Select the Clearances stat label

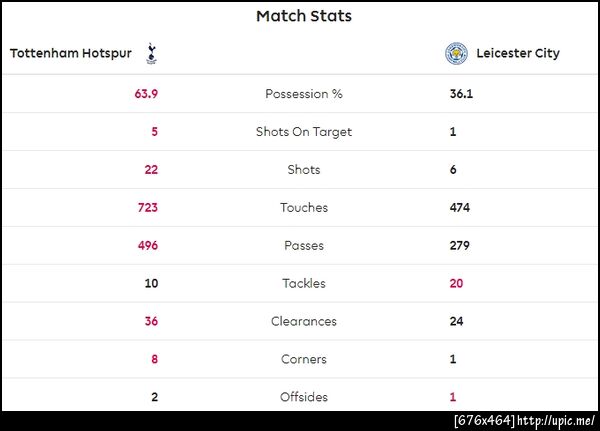point(304,322)
